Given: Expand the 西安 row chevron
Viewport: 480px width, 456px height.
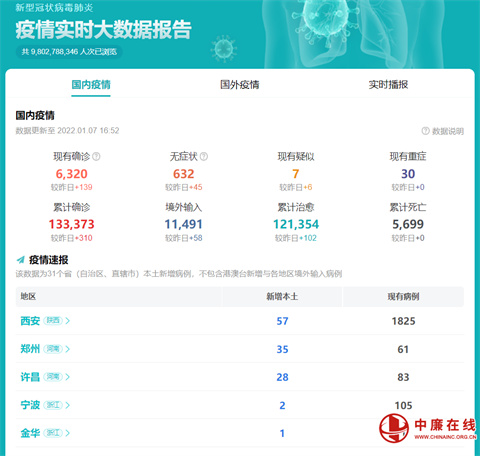Looking at the screenshot, I should pyautogui.click(x=68, y=321).
